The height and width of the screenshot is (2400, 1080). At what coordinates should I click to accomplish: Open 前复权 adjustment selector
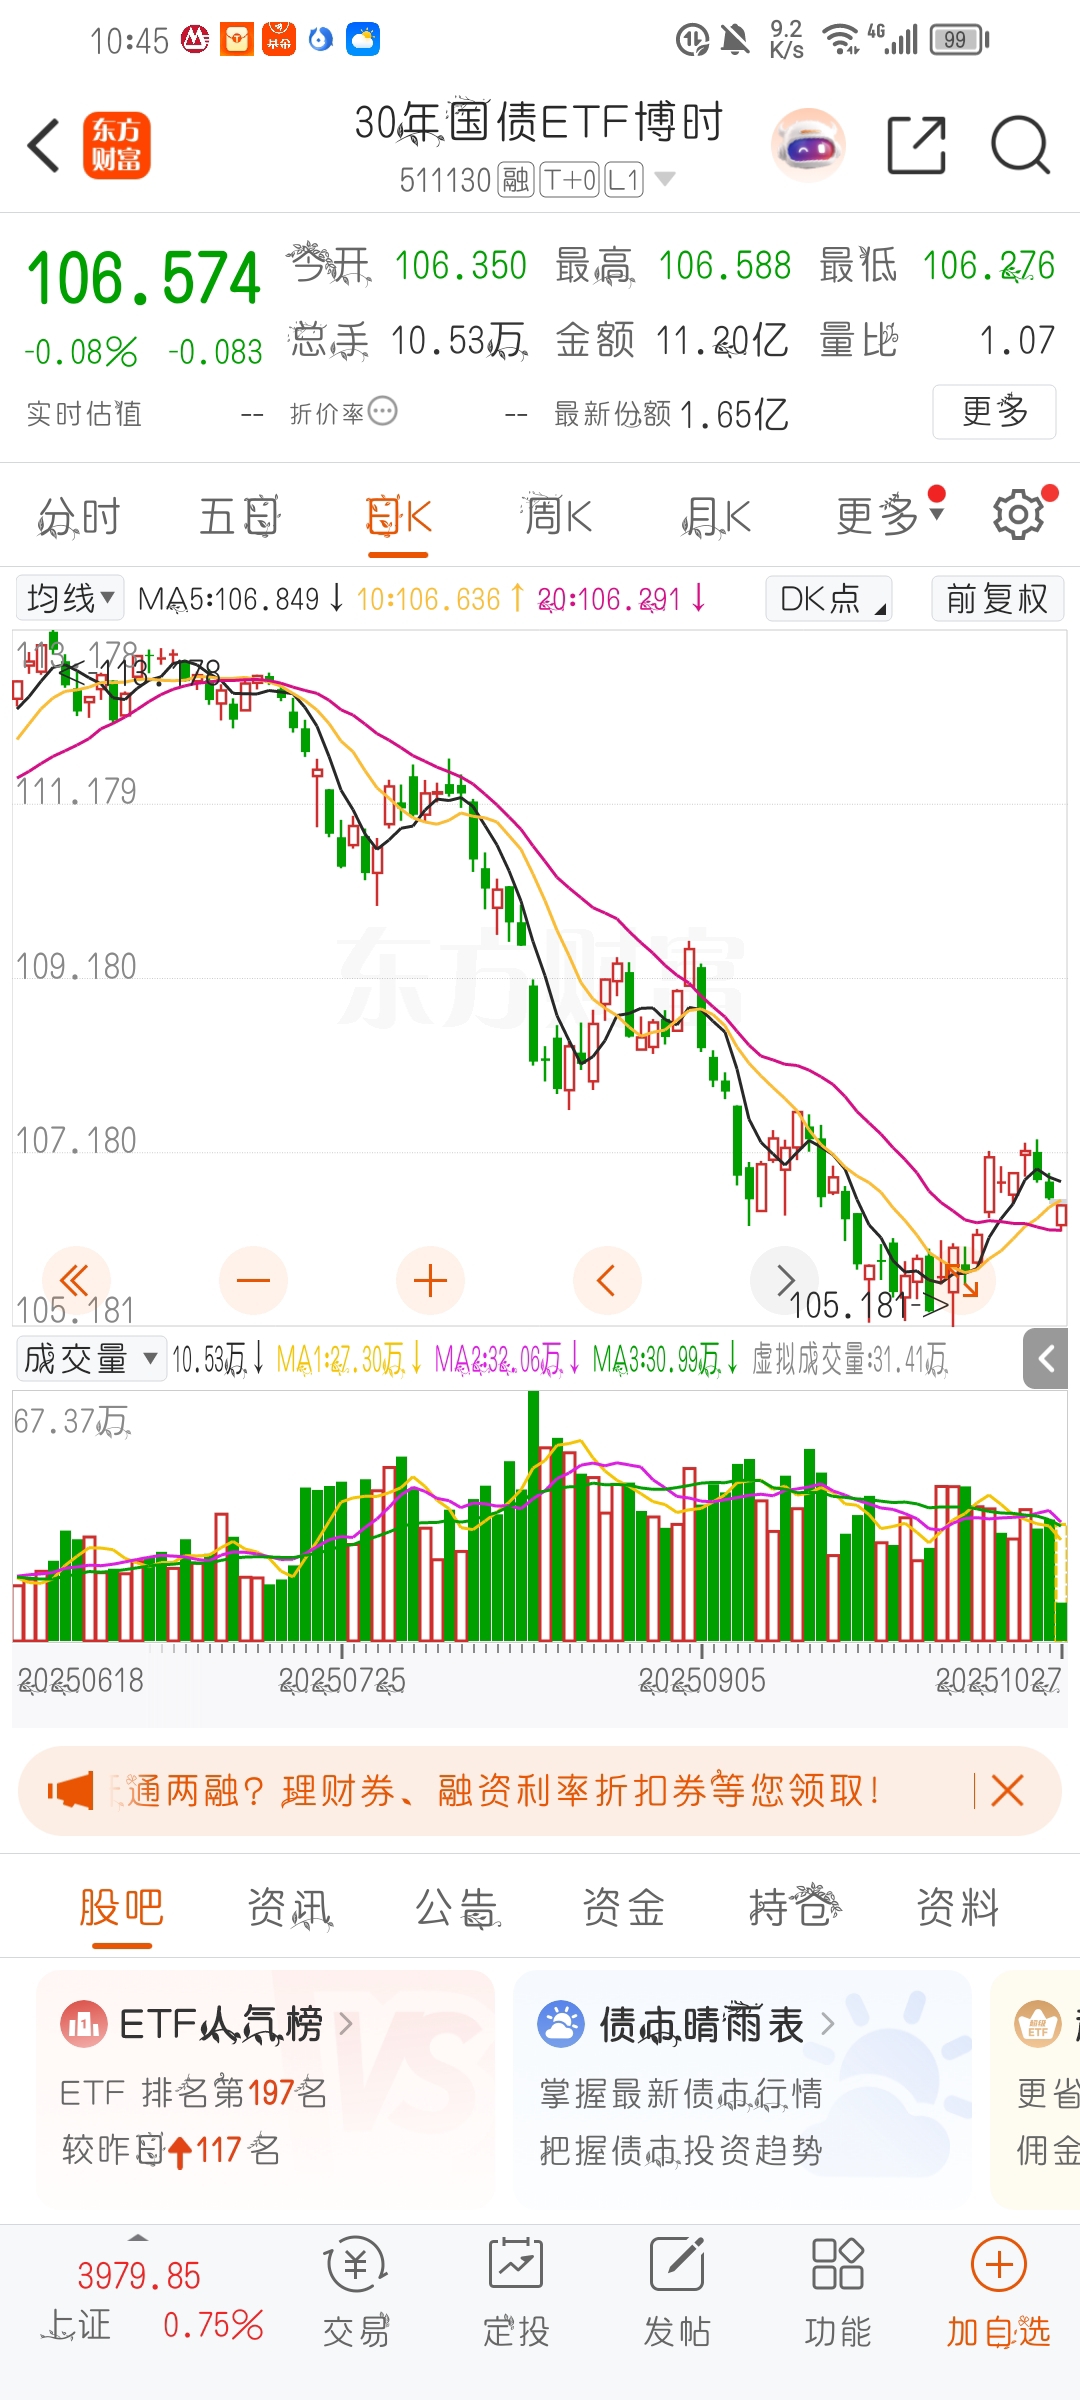click(997, 598)
